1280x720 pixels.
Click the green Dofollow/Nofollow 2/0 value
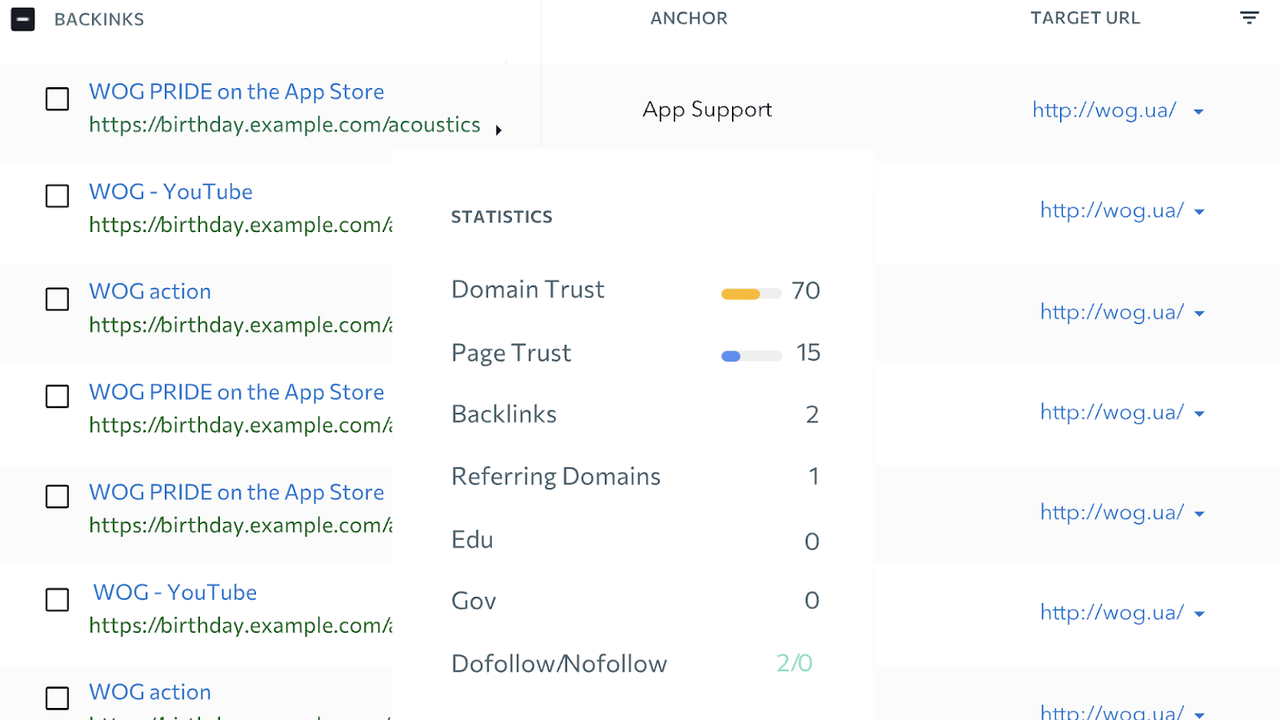click(794, 663)
